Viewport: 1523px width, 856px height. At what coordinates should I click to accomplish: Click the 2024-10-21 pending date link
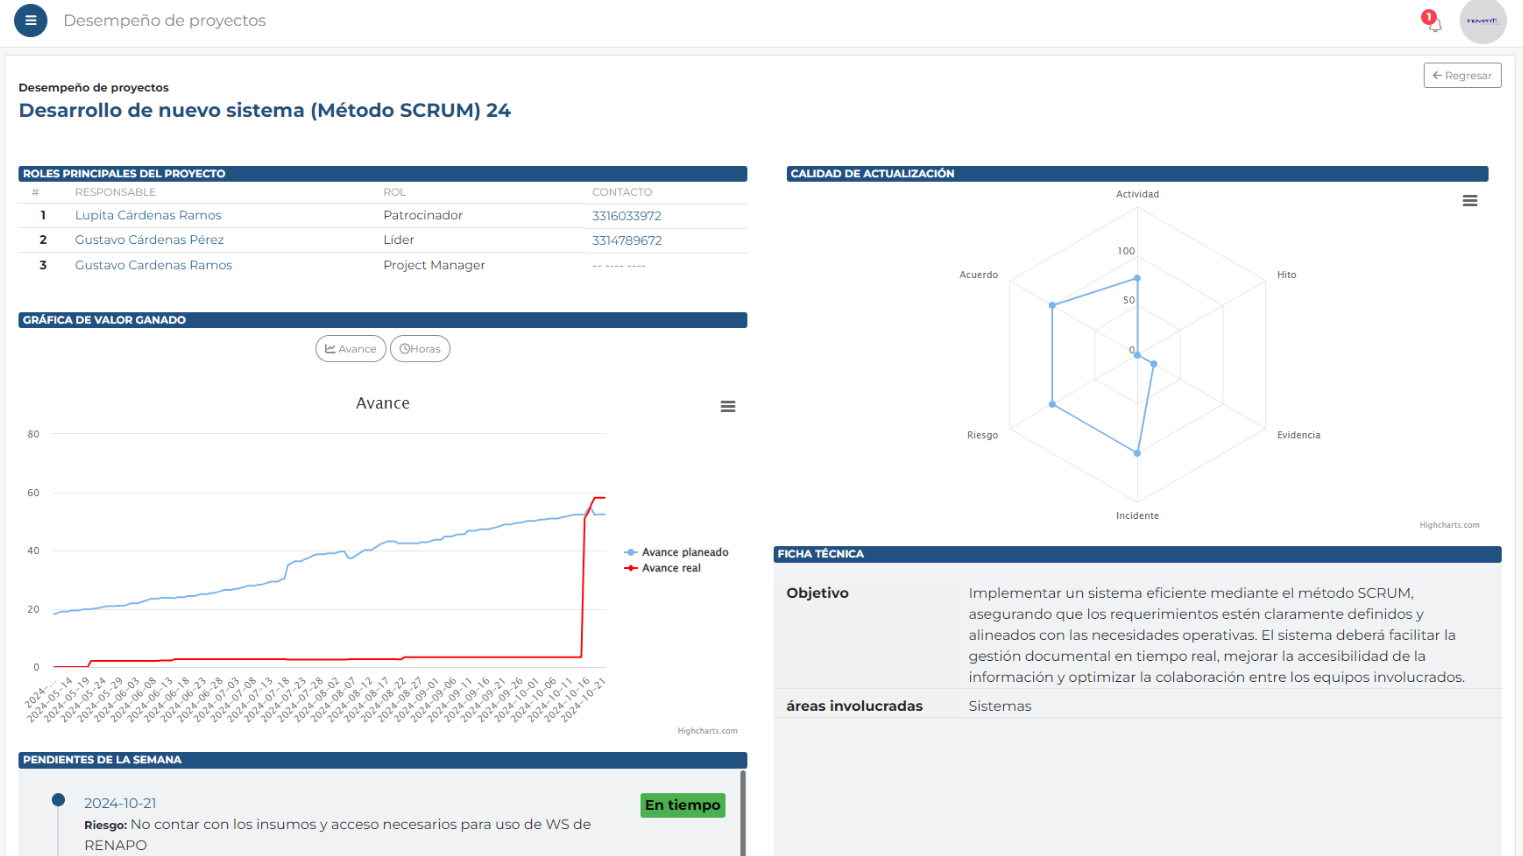(x=120, y=803)
